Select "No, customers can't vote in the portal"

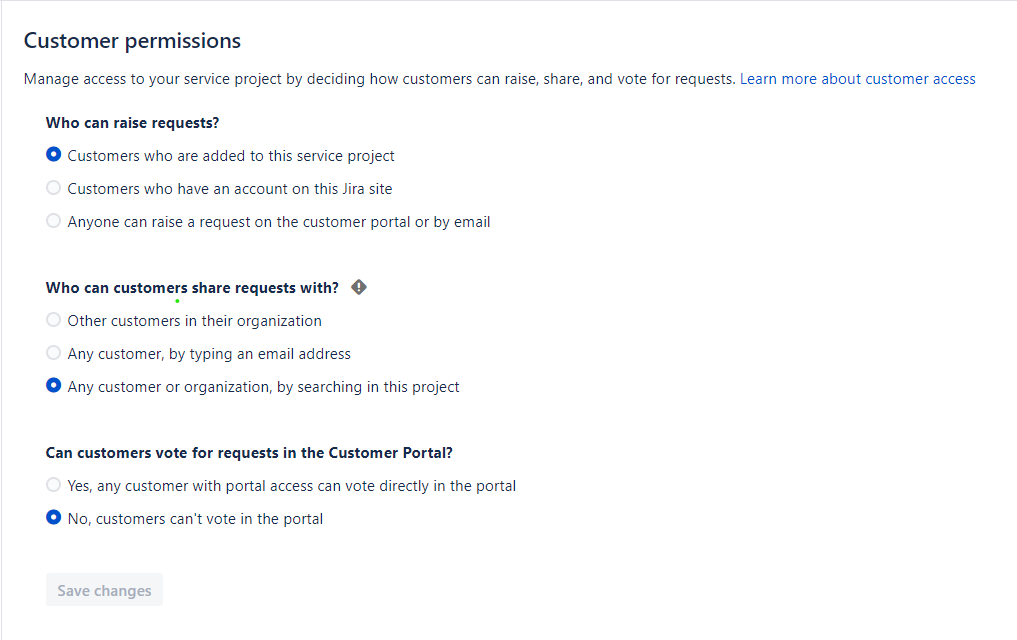point(53,518)
